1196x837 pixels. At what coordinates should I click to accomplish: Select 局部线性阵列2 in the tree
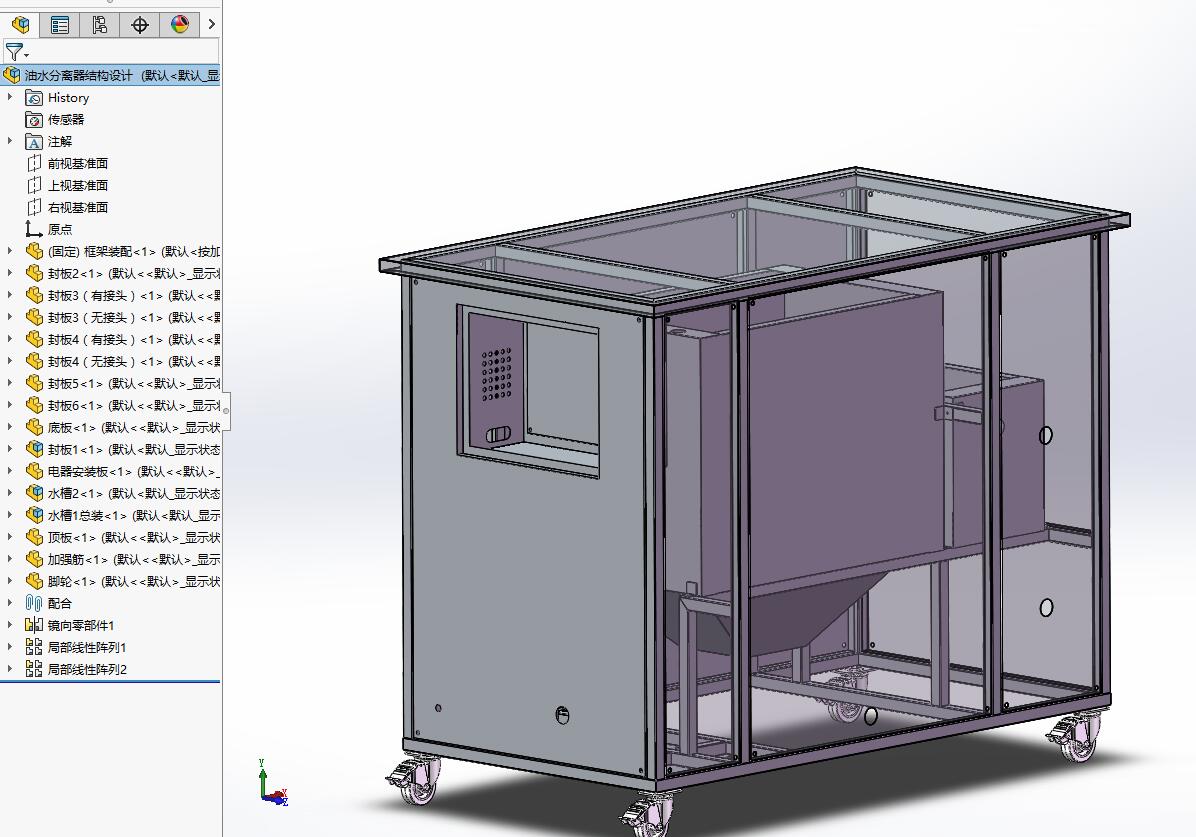87,669
